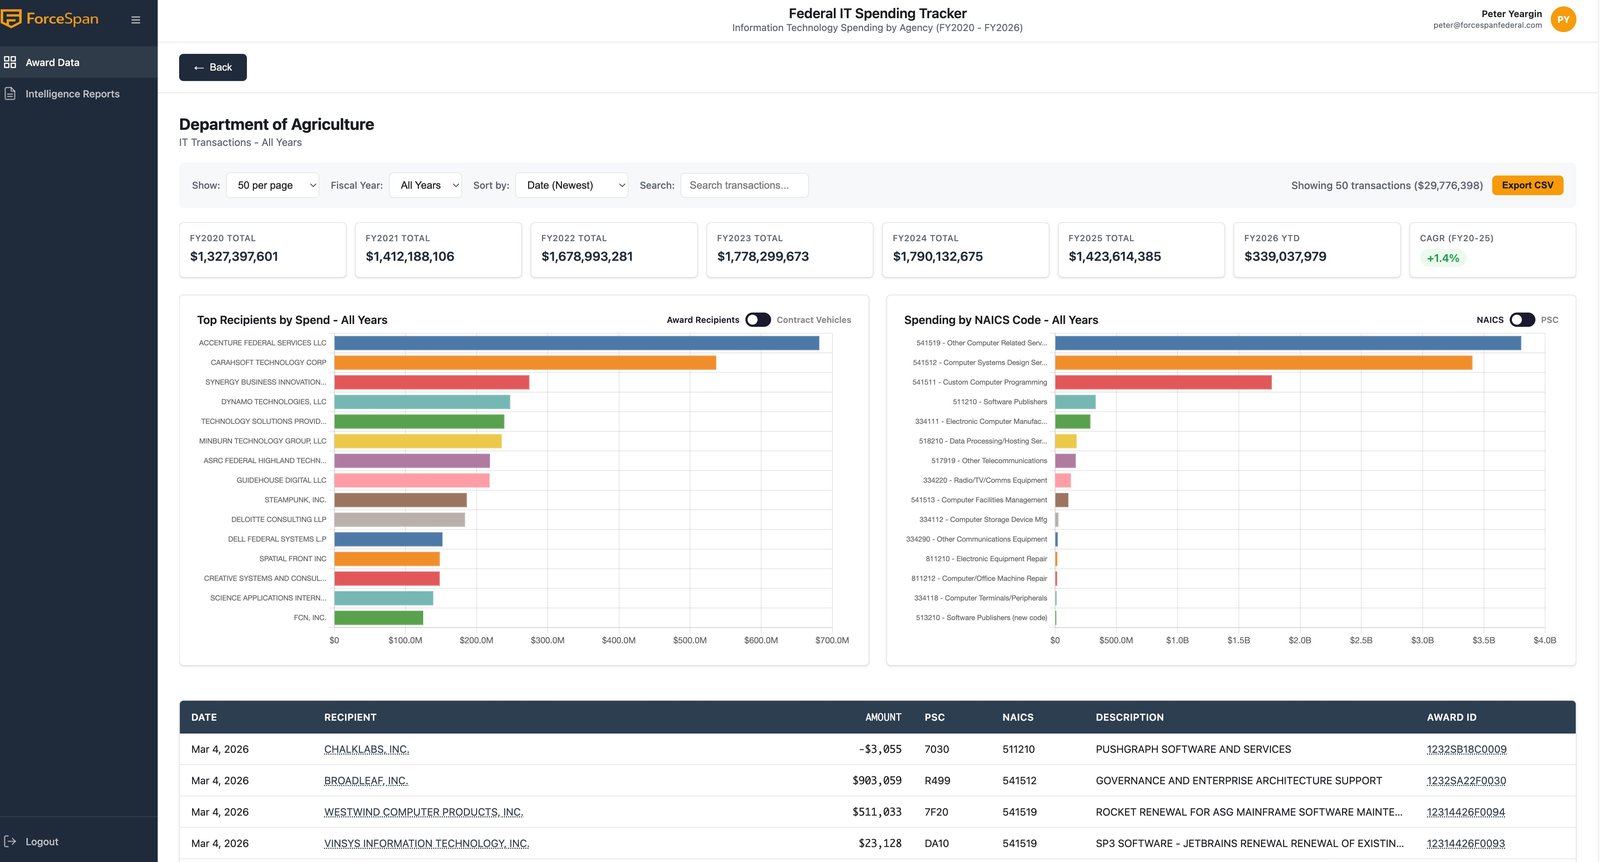Click the DESCRIPTION column header
The image size is (1600, 862).
1130,718
